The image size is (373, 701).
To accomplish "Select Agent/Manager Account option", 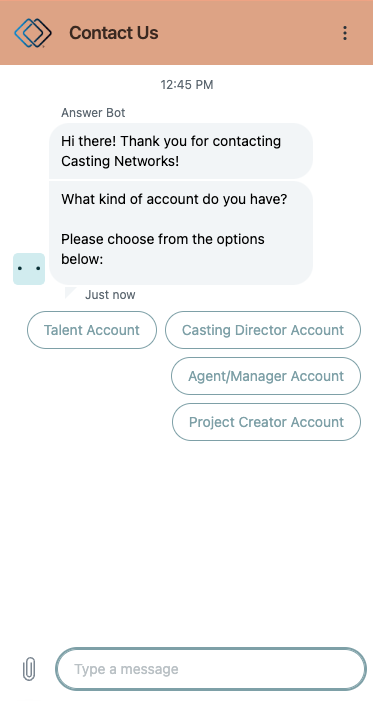I will click(266, 376).
